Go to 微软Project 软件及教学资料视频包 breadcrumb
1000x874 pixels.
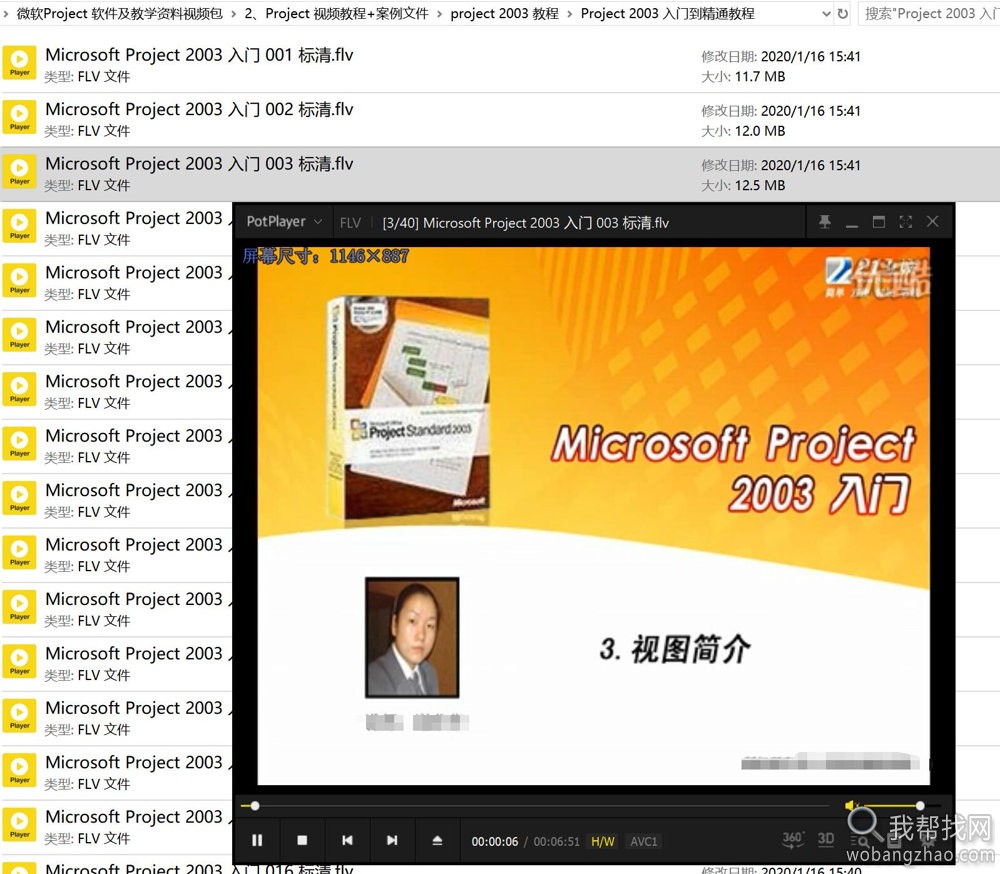tap(120, 13)
